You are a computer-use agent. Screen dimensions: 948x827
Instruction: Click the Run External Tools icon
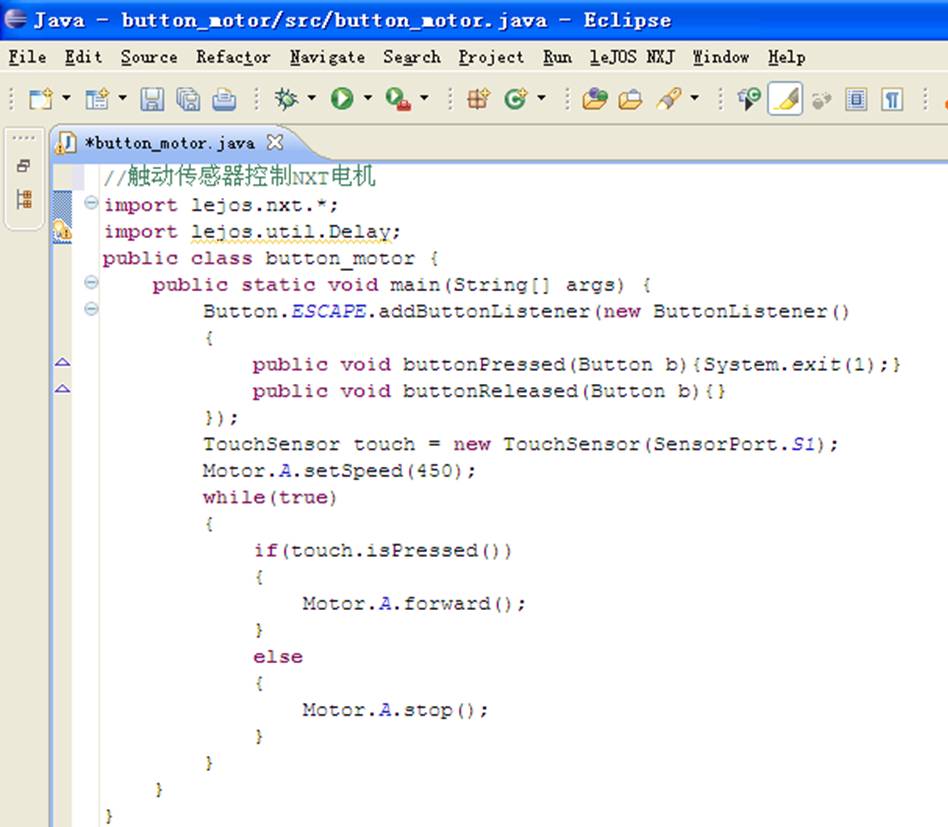tap(398, 99)
